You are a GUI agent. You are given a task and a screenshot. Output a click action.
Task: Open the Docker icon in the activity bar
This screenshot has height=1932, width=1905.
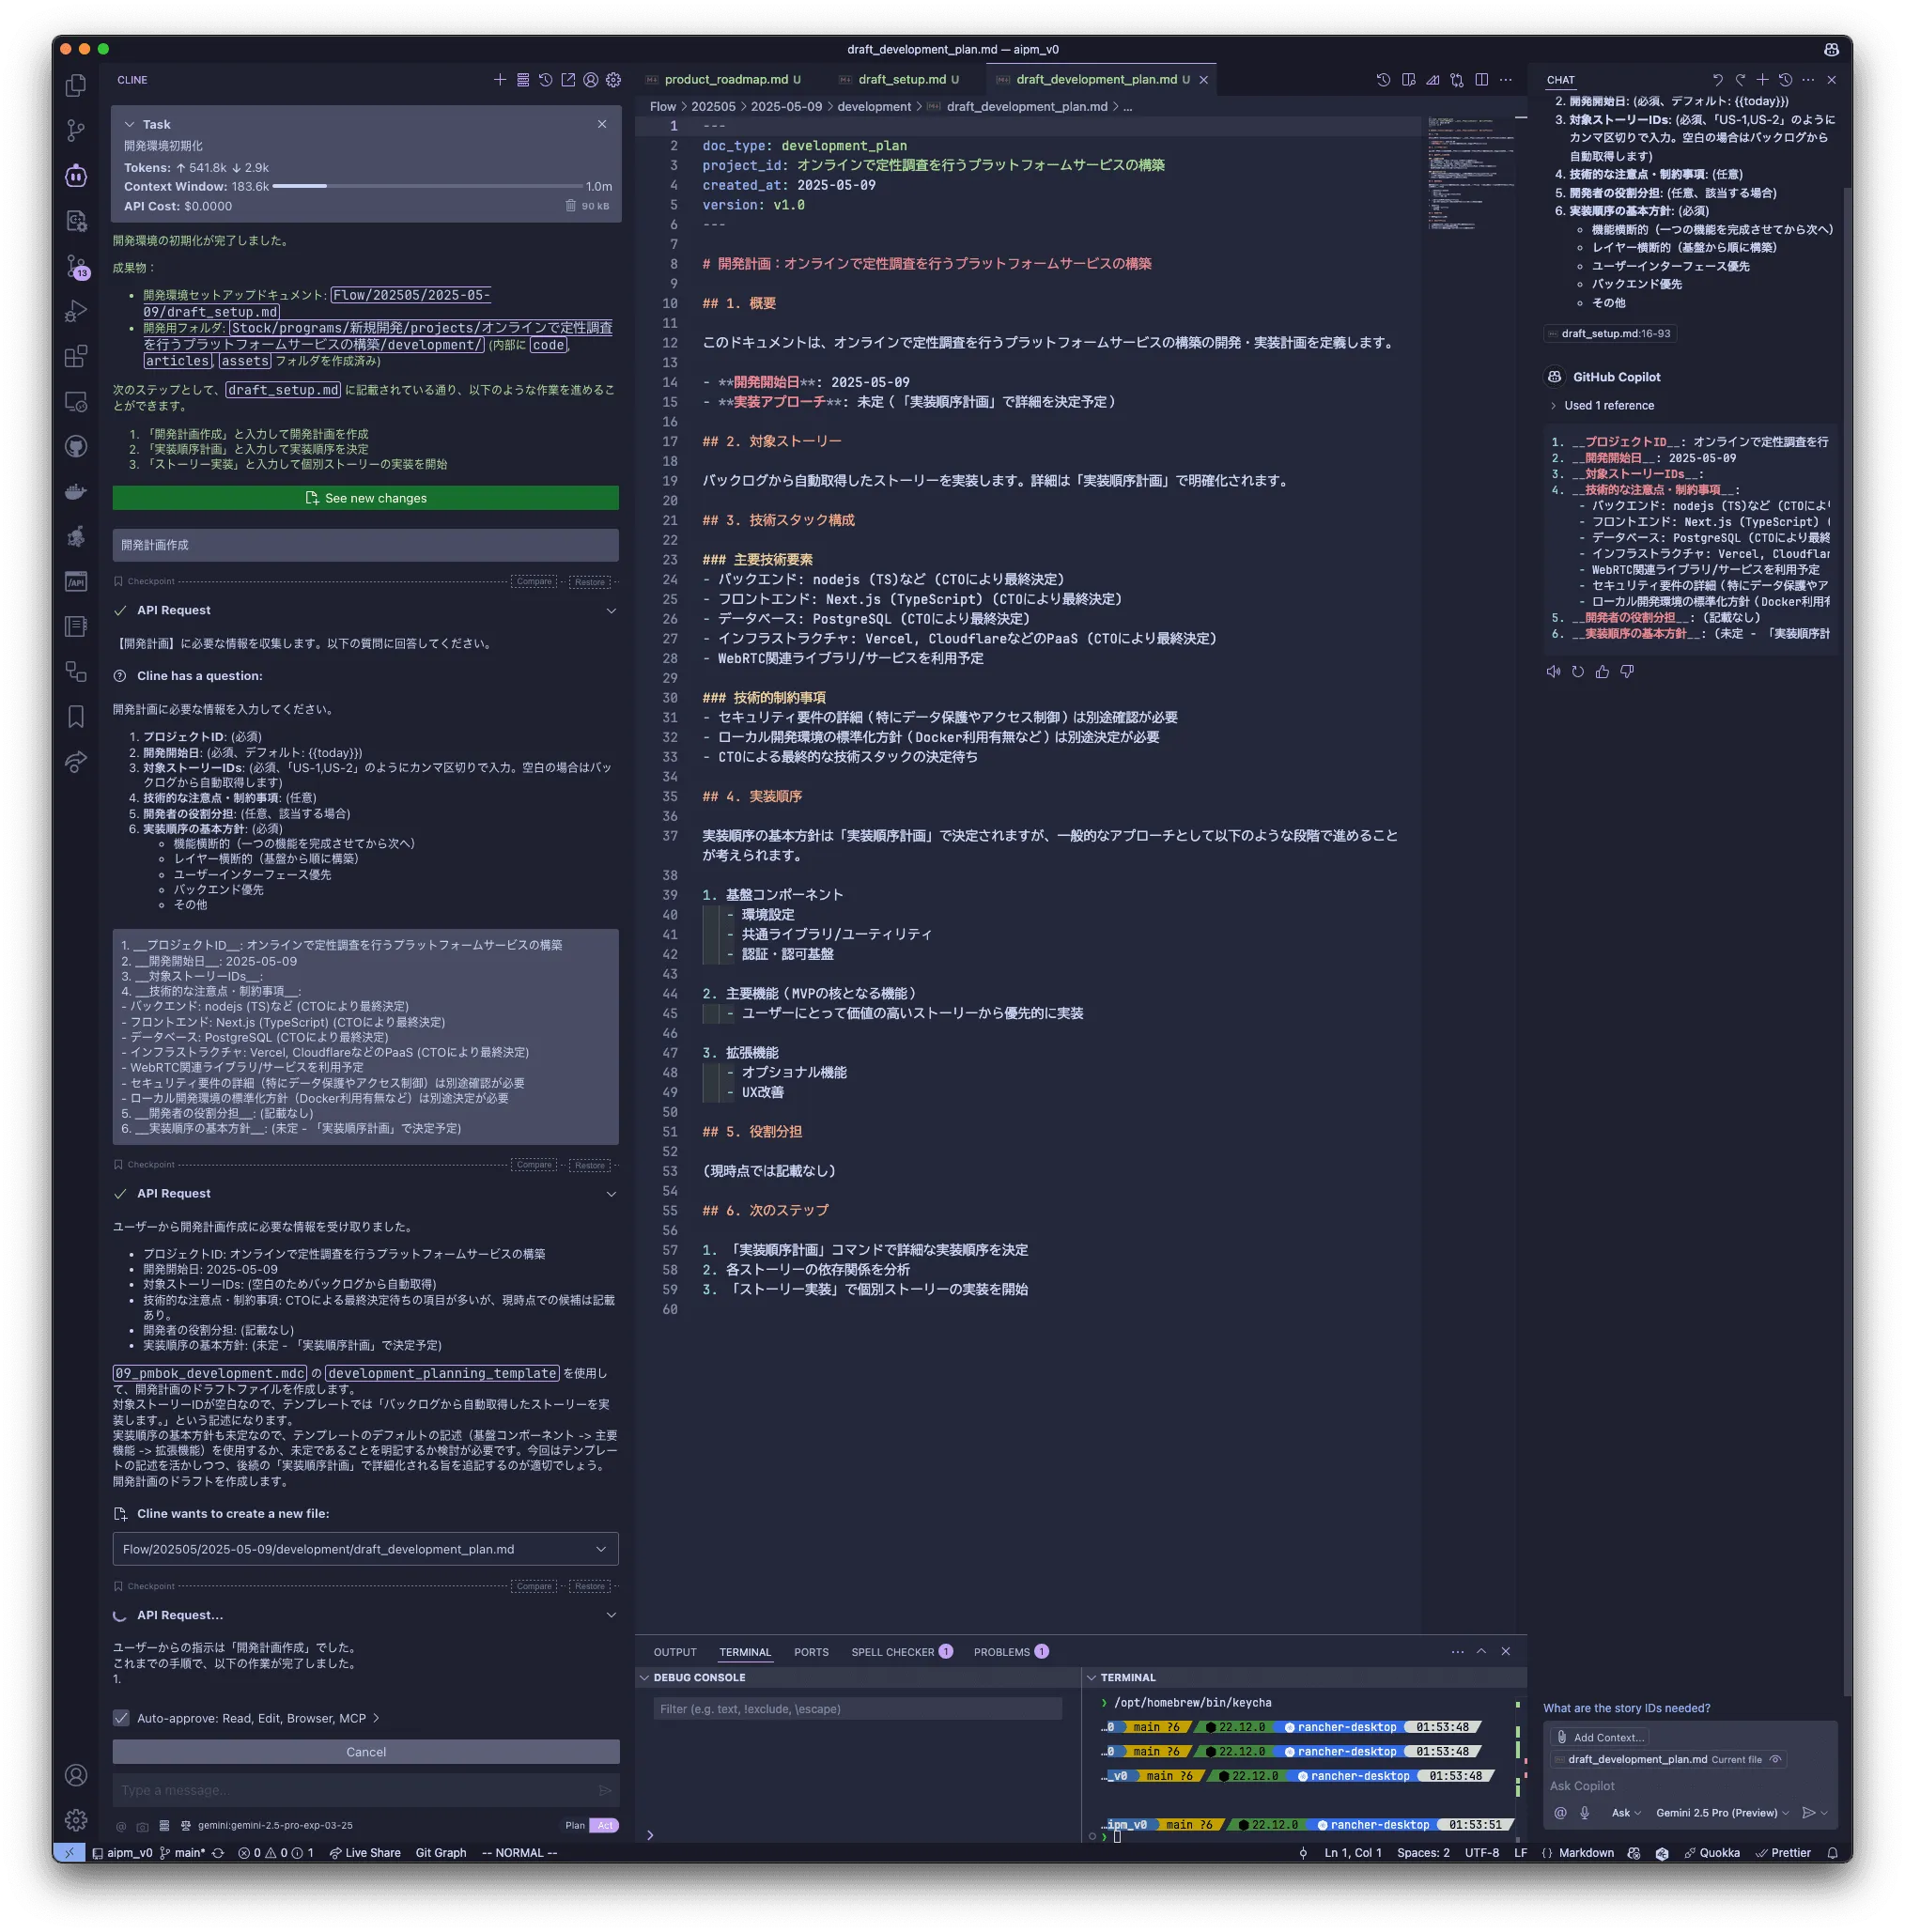click(76, 491)
